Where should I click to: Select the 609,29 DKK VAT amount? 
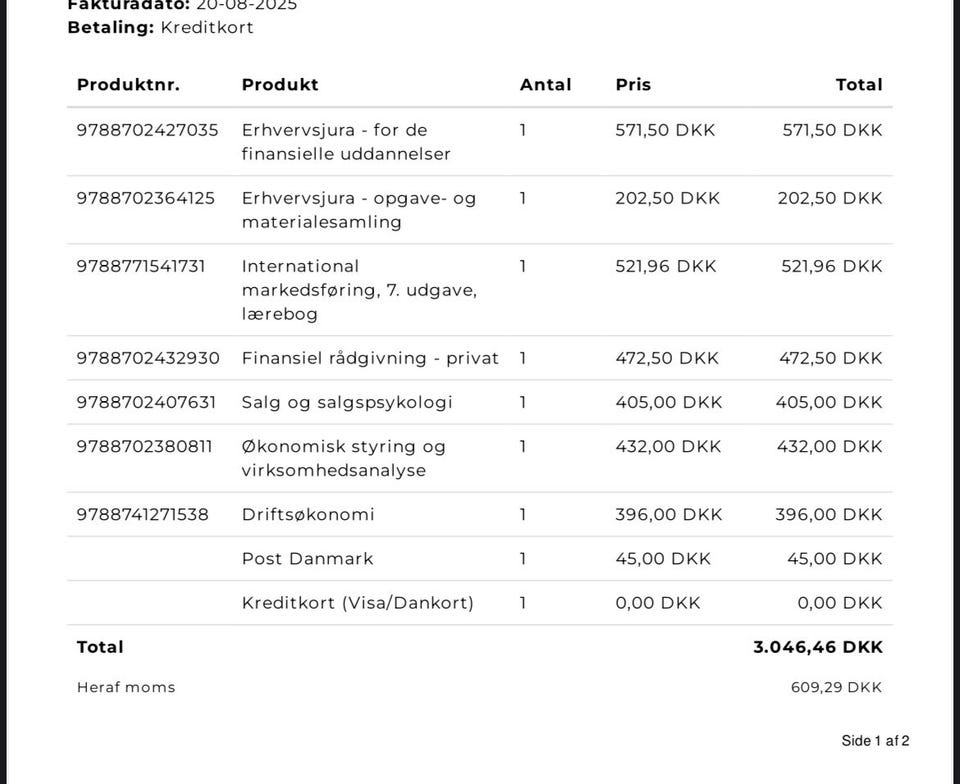(x=836, y=687)
